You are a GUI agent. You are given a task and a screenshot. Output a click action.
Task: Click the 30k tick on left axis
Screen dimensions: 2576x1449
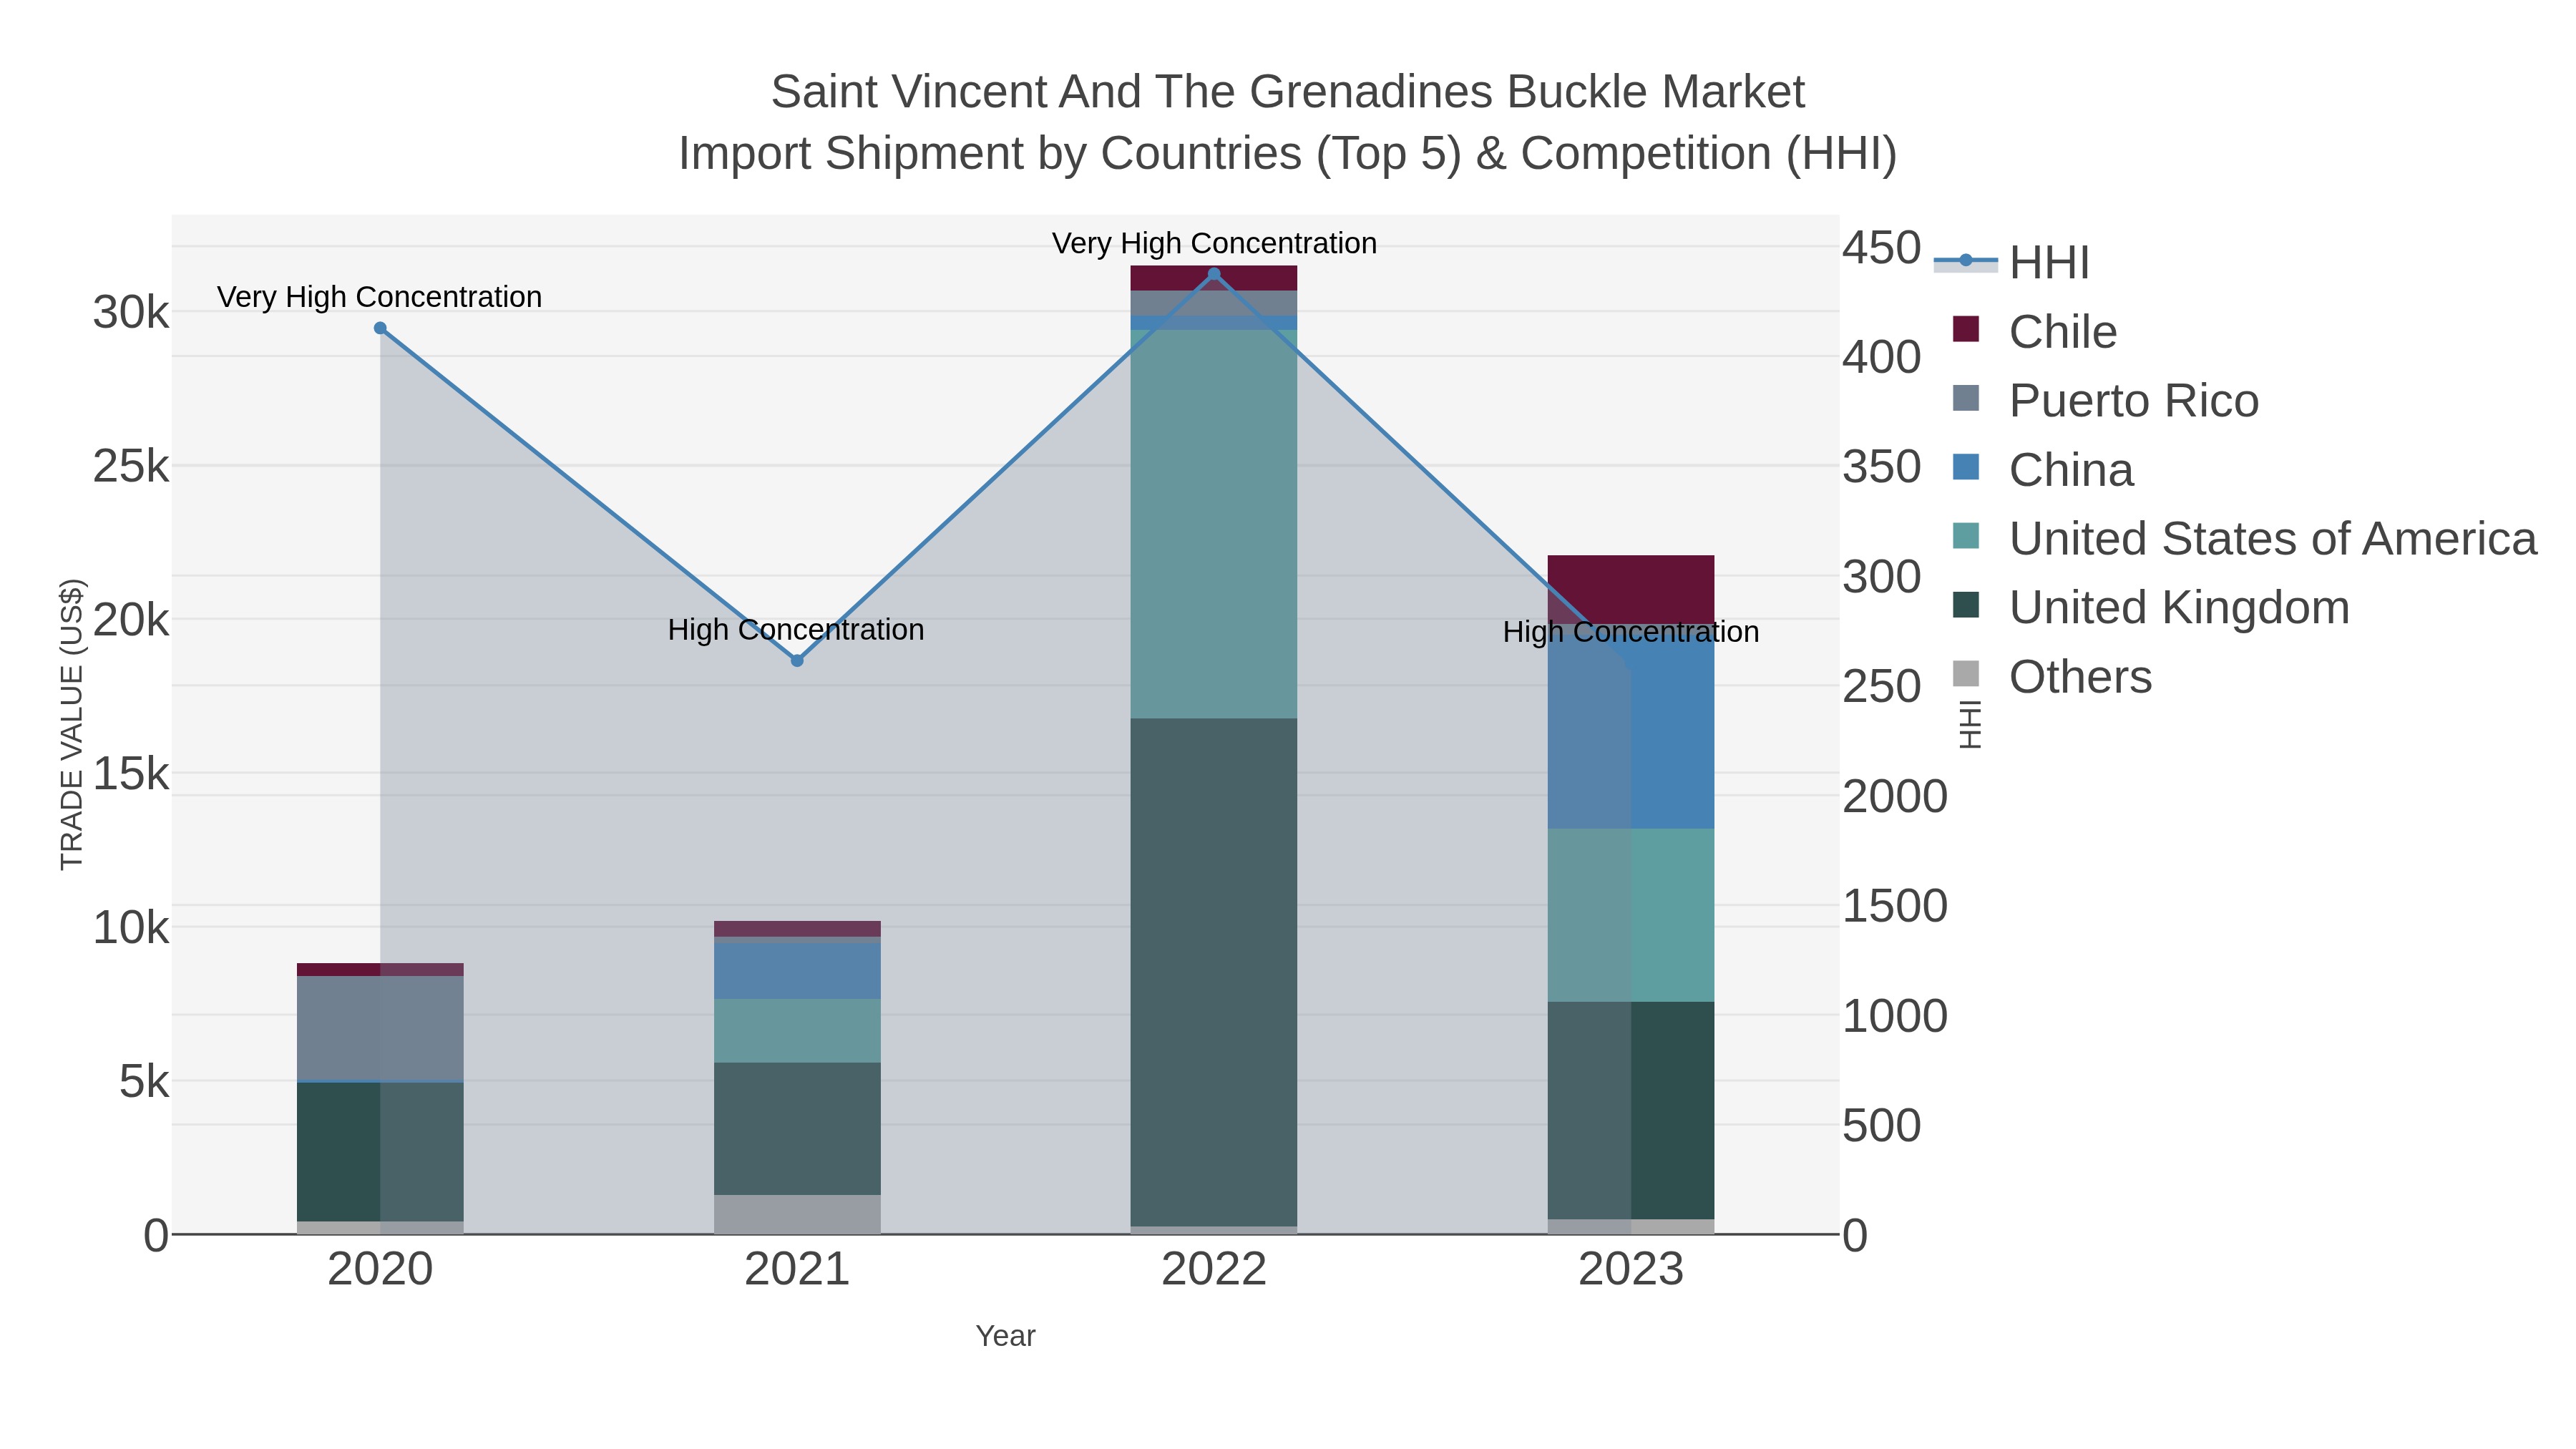click(x=131, y=312)
